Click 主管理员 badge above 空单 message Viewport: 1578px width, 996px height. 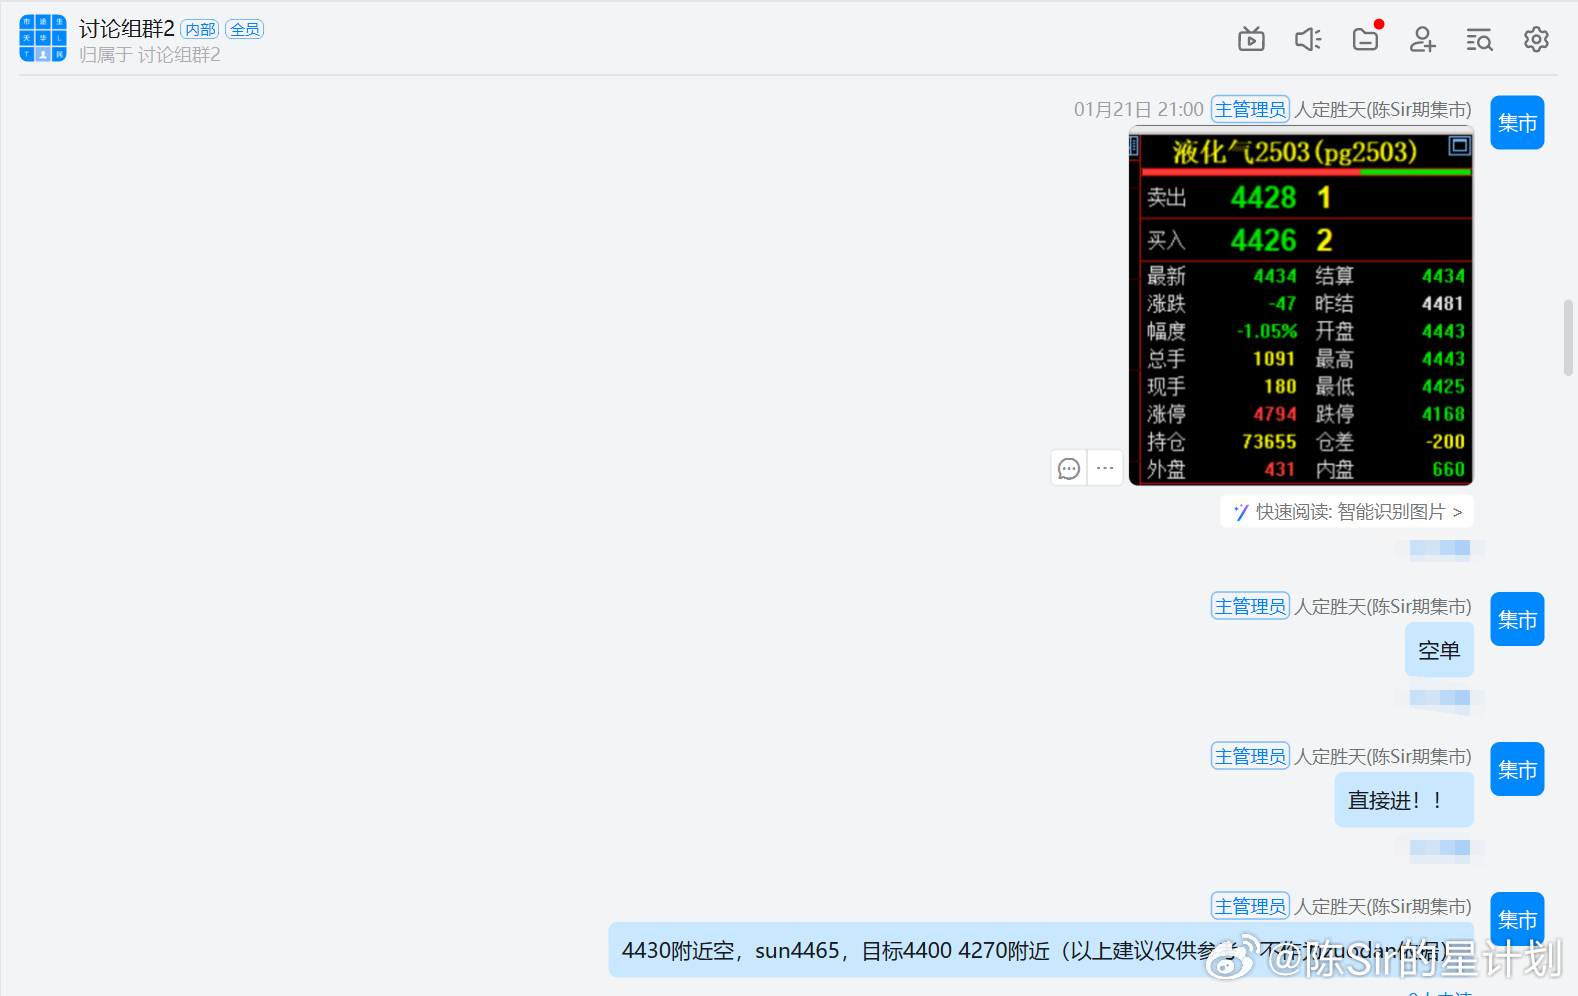pyautogui.click(x=1250, y=606)
